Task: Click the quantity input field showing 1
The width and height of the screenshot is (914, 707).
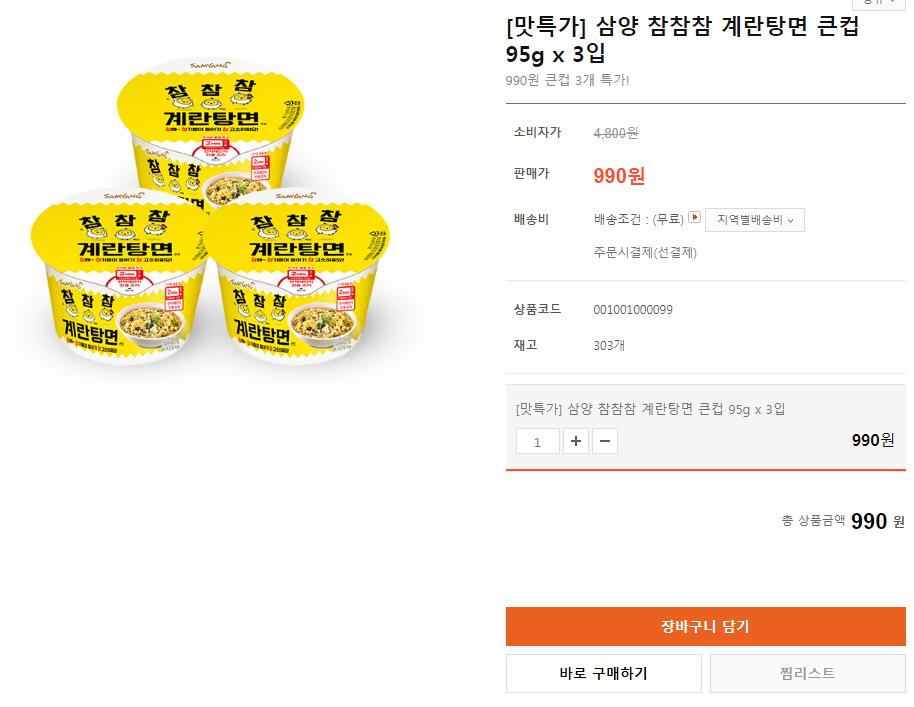Action: click(537, 441)
